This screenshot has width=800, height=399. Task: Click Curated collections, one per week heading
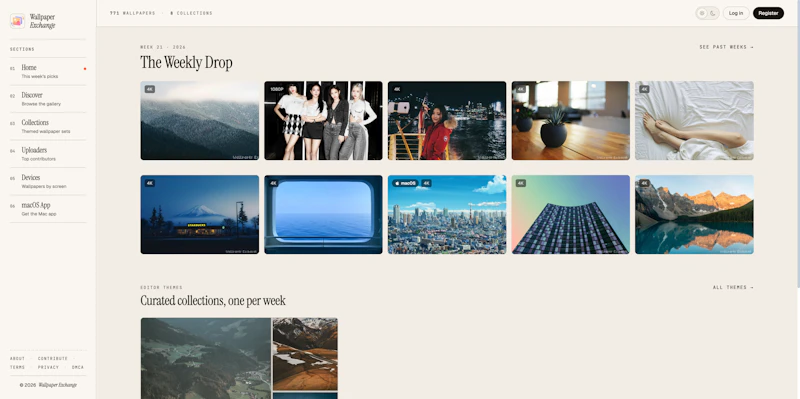click(213, 301)
